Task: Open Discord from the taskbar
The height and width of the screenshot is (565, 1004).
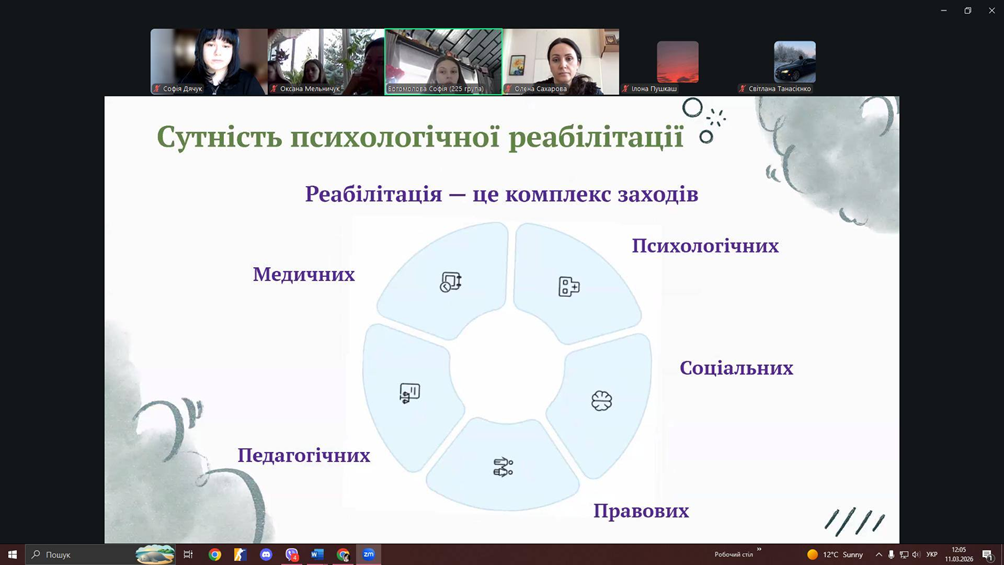Action: [x=266, y=555]
